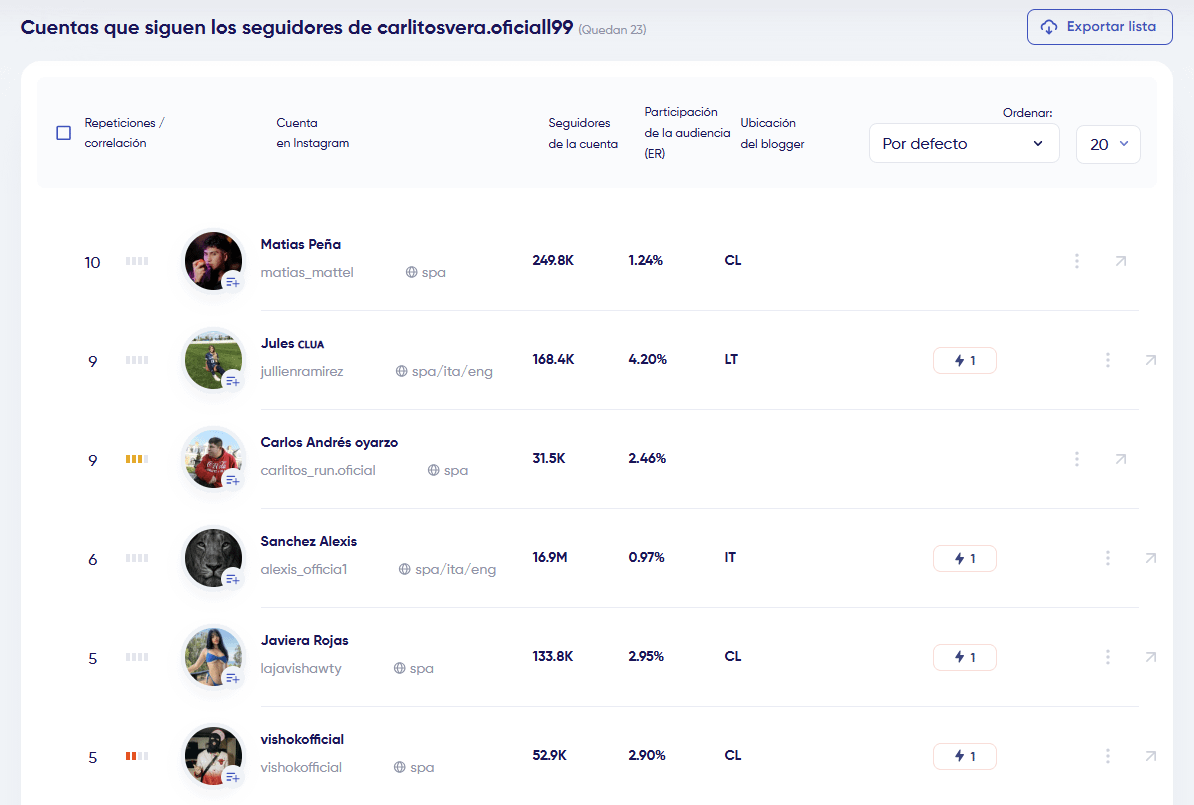Expand the 20 per page dropdown
This screenshot has width=1194, height=805.
[x=1108, y=144]
